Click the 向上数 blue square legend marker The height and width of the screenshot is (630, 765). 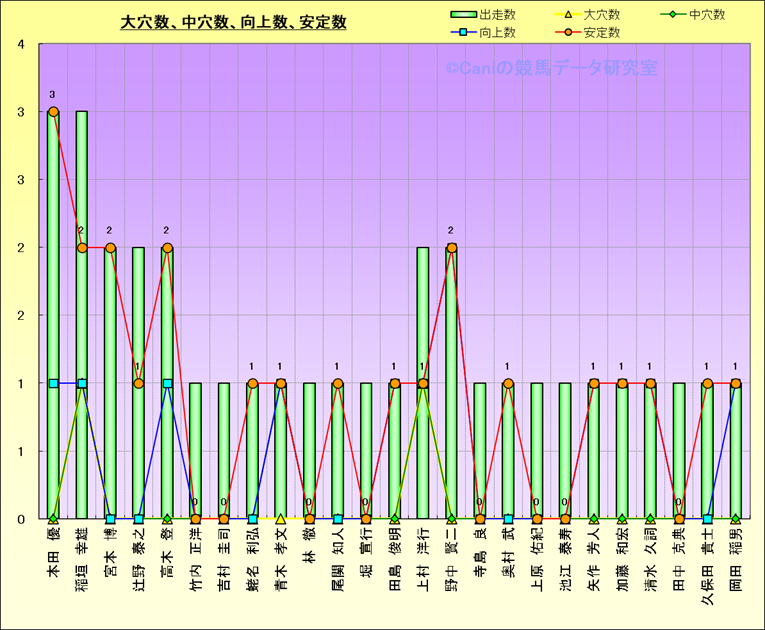[463, 33]
